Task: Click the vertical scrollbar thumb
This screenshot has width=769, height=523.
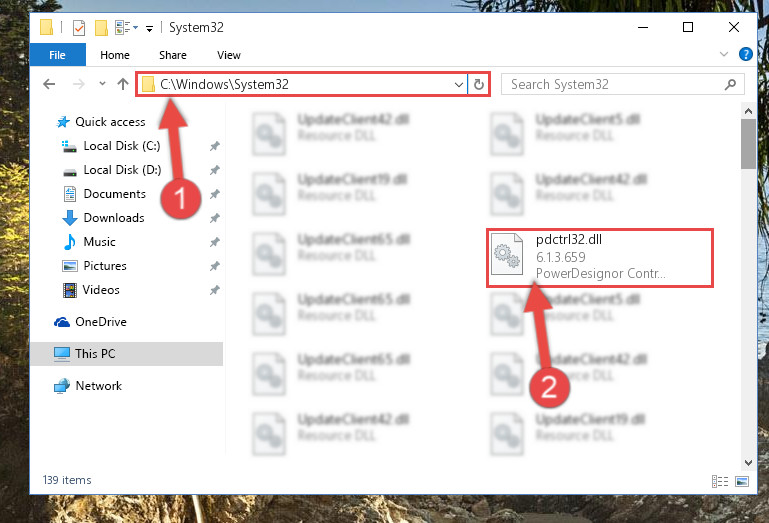Action: [x=748, y=144]
